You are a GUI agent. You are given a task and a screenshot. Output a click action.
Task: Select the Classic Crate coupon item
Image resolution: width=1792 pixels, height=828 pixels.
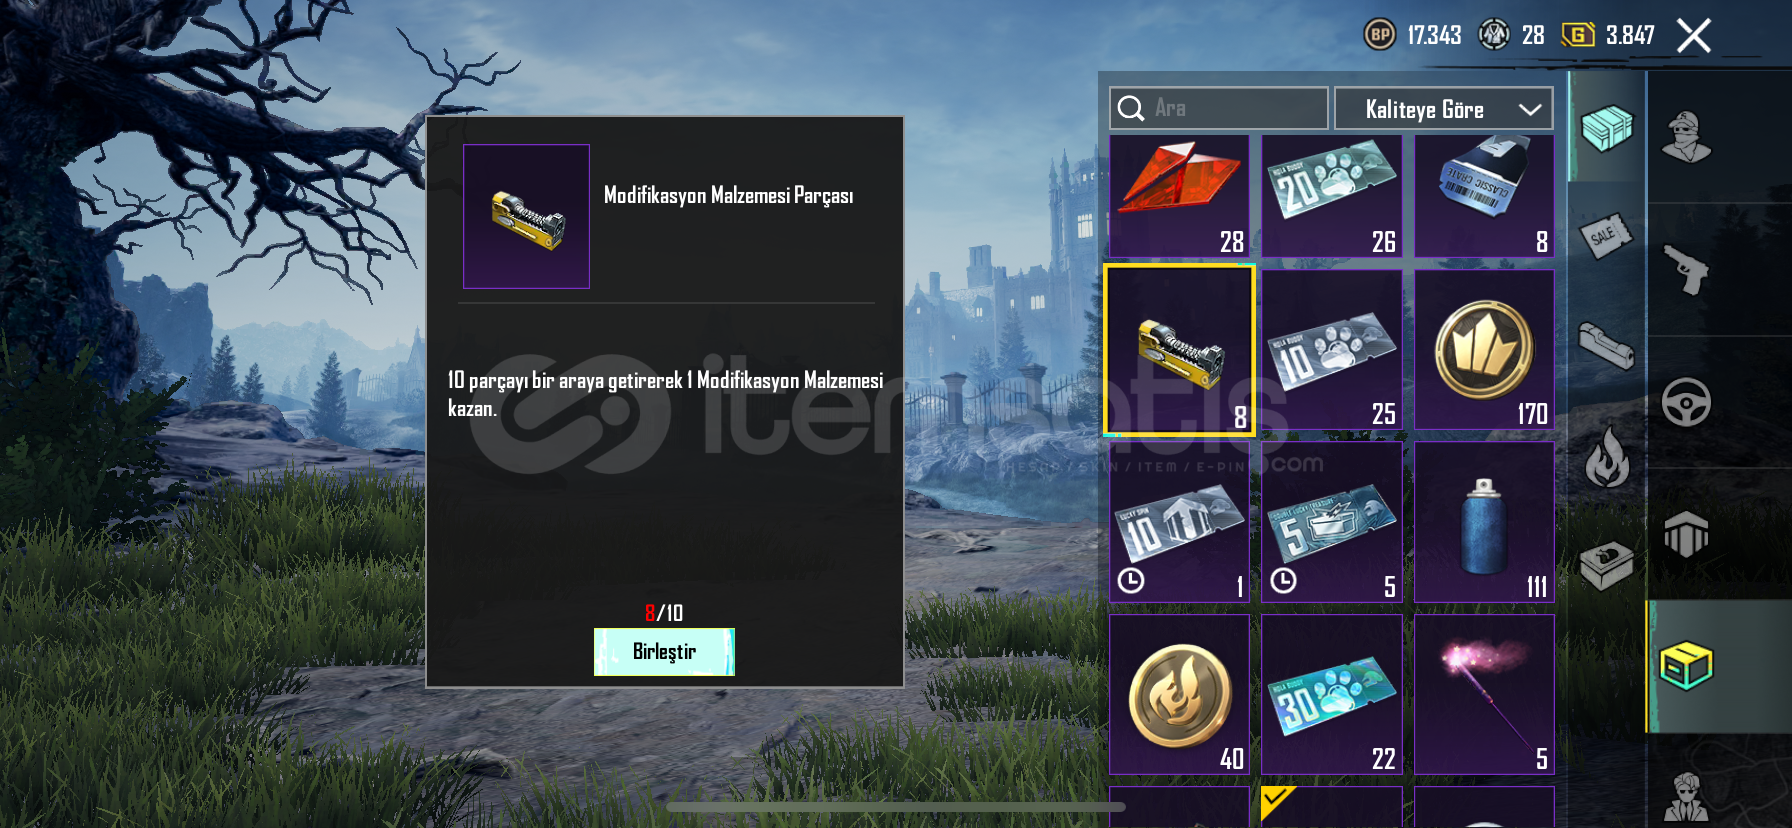point(1484,197)
